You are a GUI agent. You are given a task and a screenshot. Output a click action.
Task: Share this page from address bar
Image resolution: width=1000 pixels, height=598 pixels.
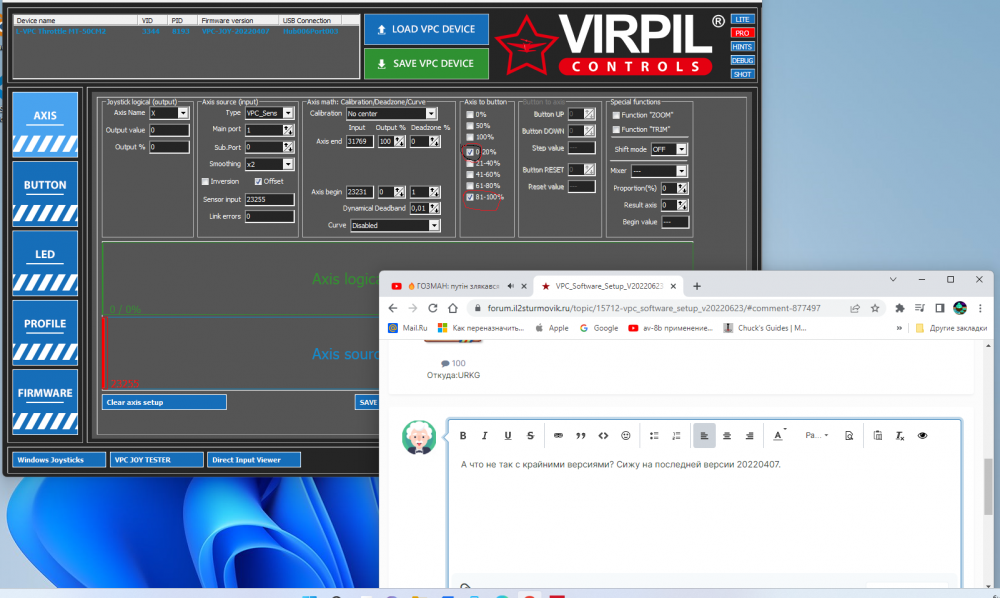tap(855, 308)
